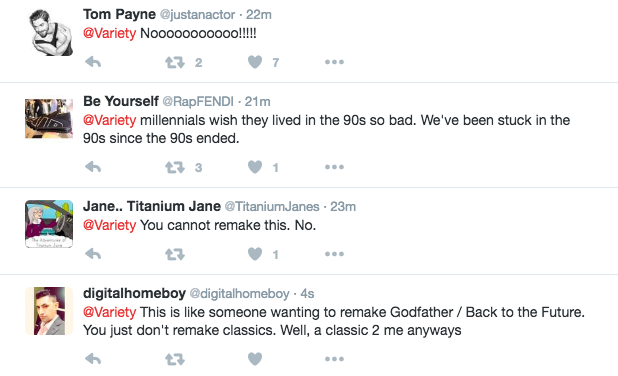Reply to Be Yourself's millennials tweet
This screenshot has width=618, height=376.
click(x=93, y=167)
